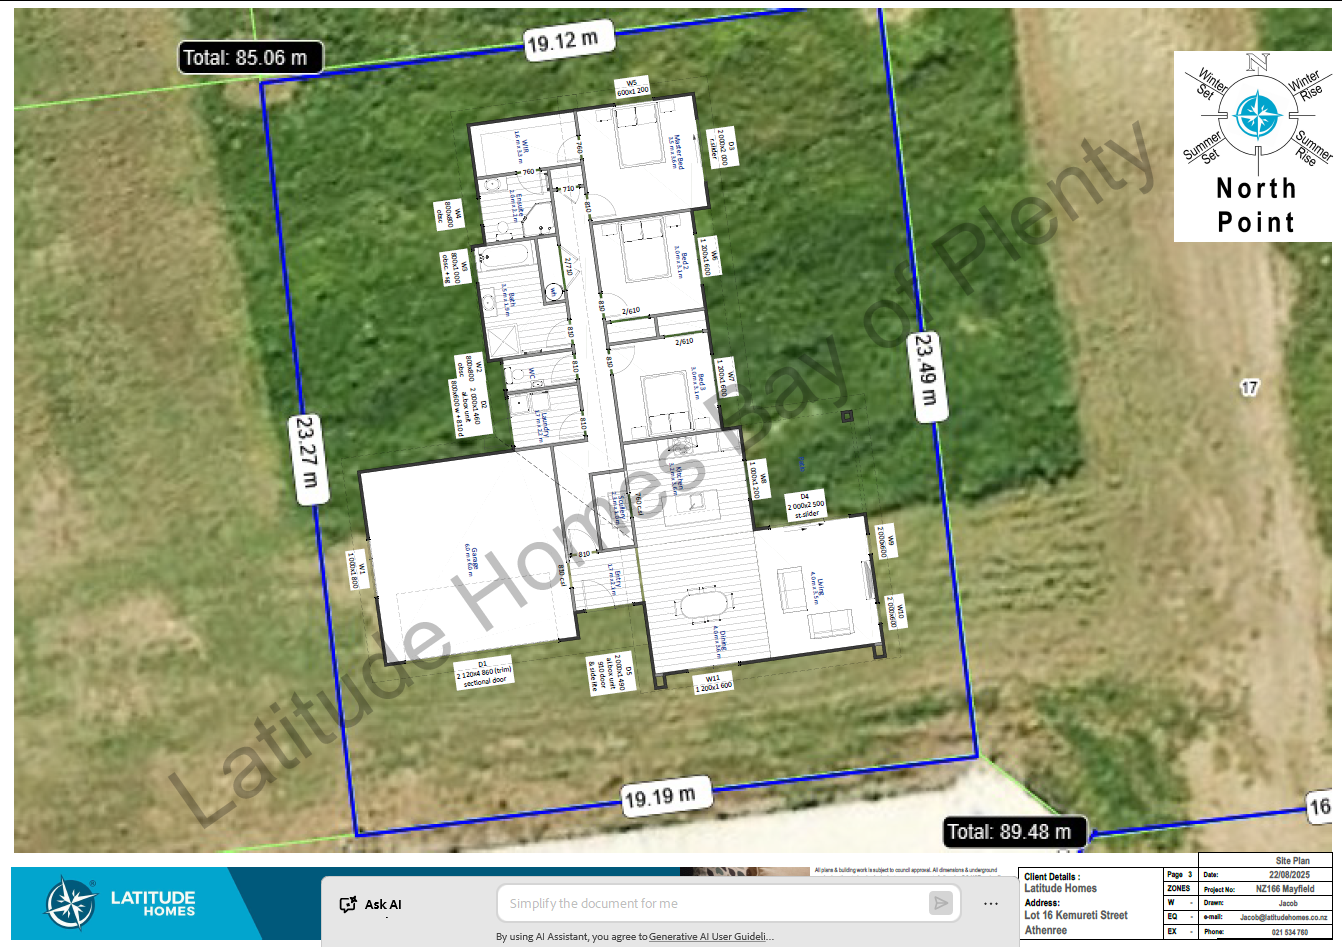Click the 'Total: 89.48 m' measurement label
This screenshot has width=1342, height=947.
1015,832
